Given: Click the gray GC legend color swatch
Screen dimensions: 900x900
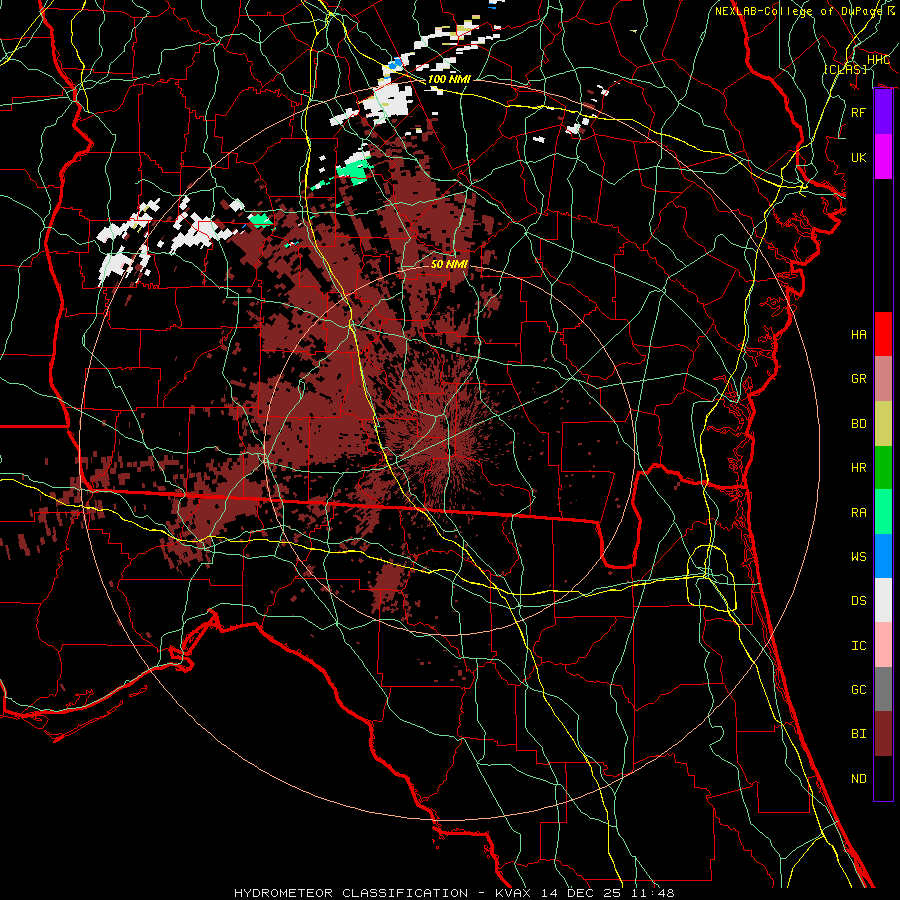Looking at the screenshot, I should [883, 689].
